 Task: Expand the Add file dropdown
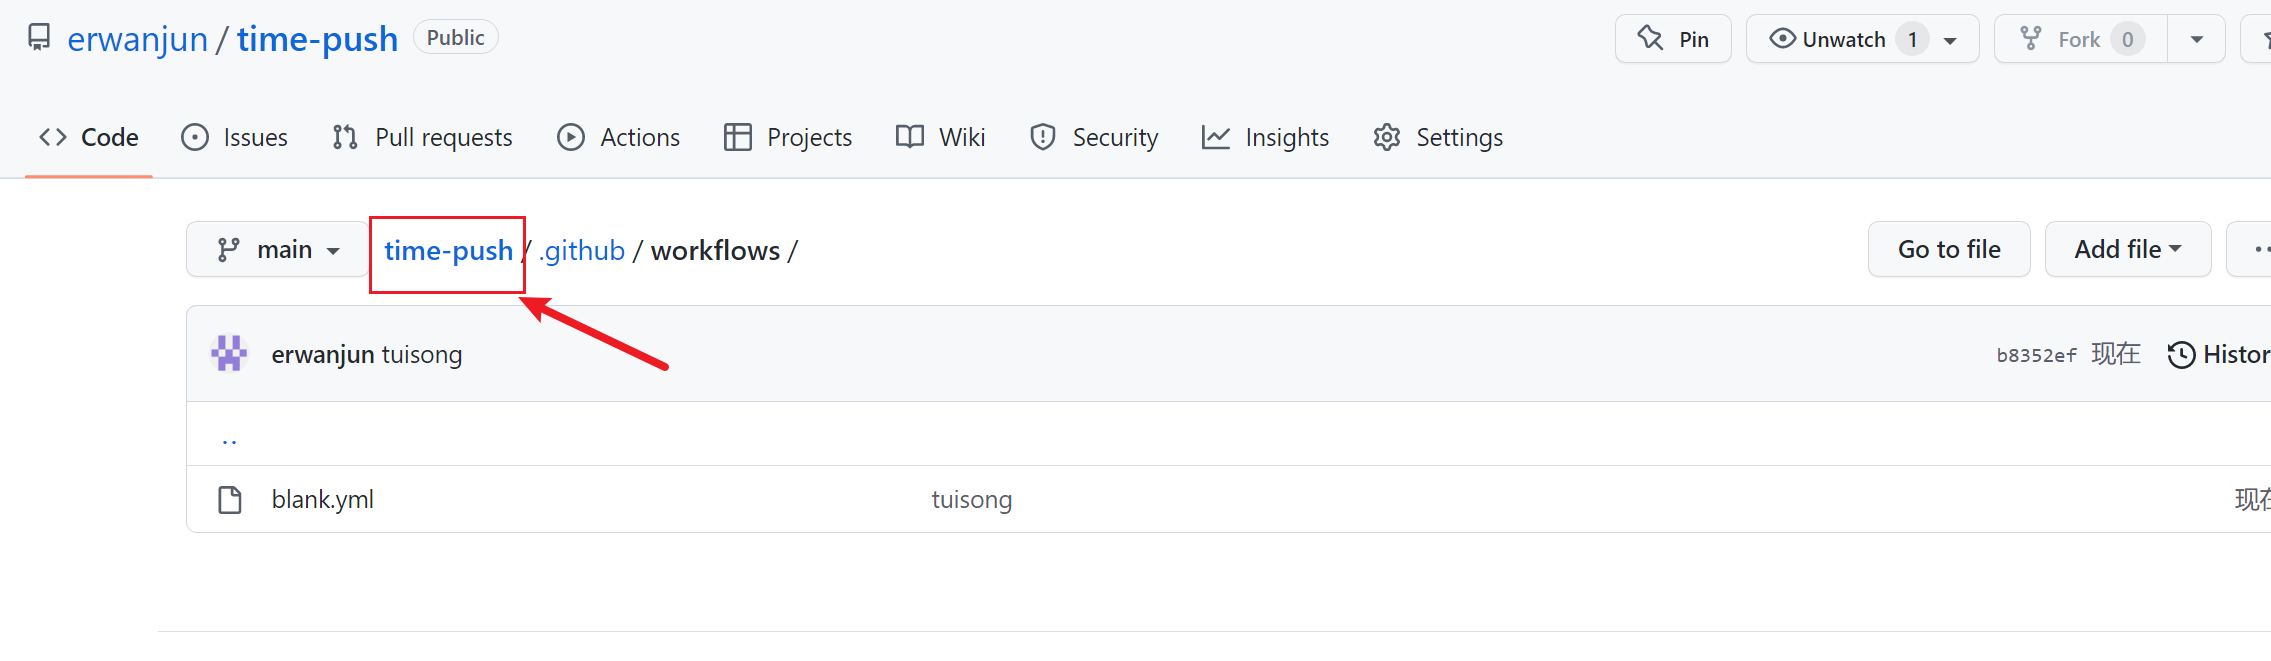(2128, 249)
